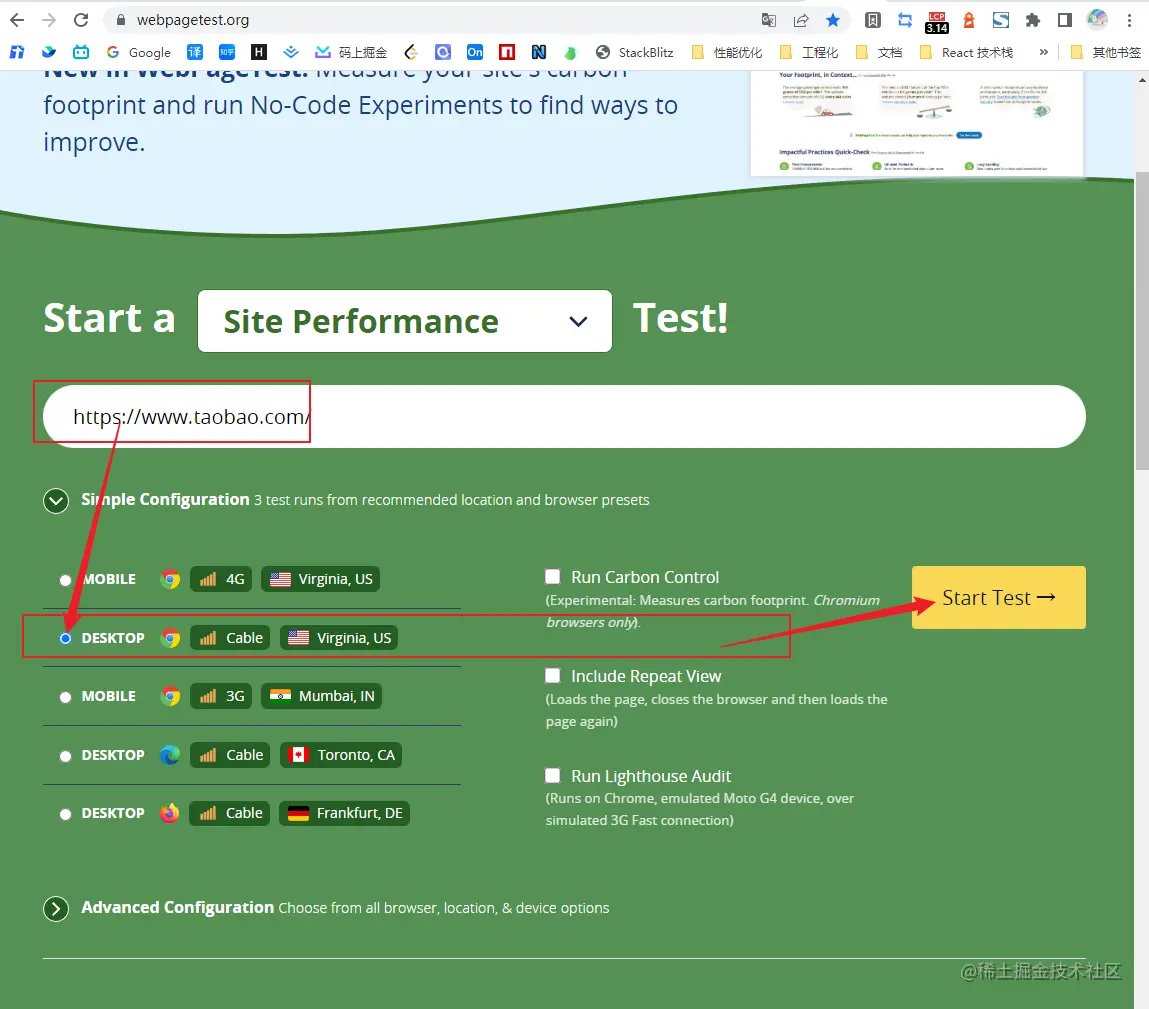Enable the Run Carbon Control checkbox
Viewport: 1149px width, 1009px height.
(x=553, y=577)
